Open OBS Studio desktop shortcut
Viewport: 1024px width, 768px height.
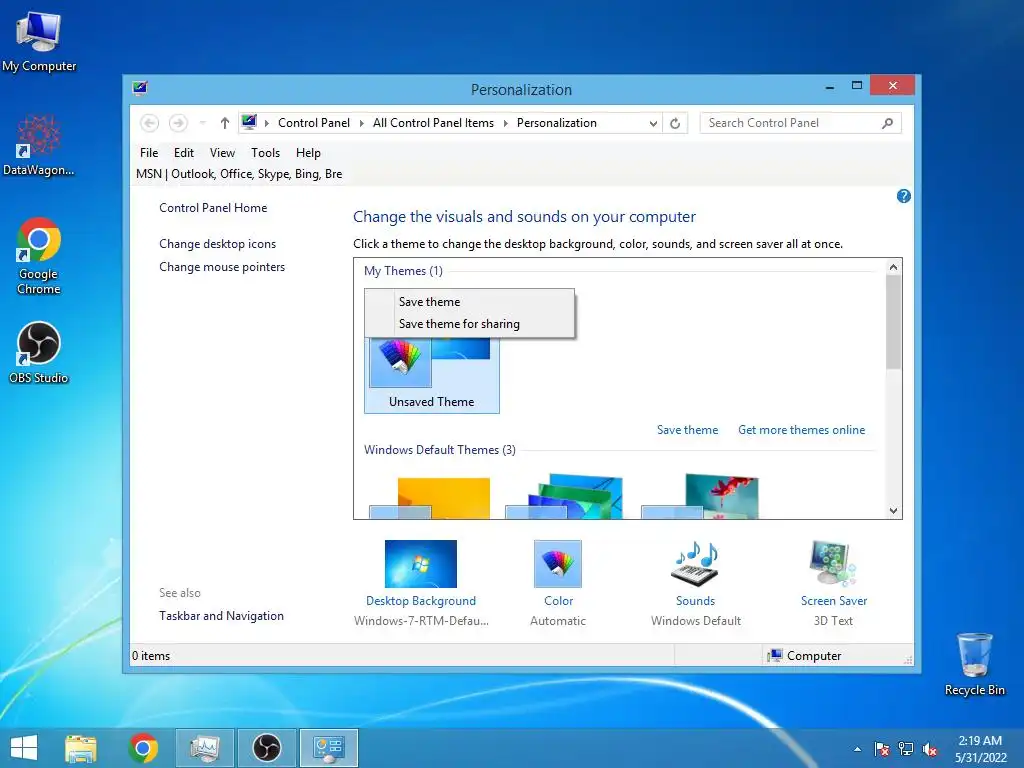pyautogui.click(x=39, y=353)
